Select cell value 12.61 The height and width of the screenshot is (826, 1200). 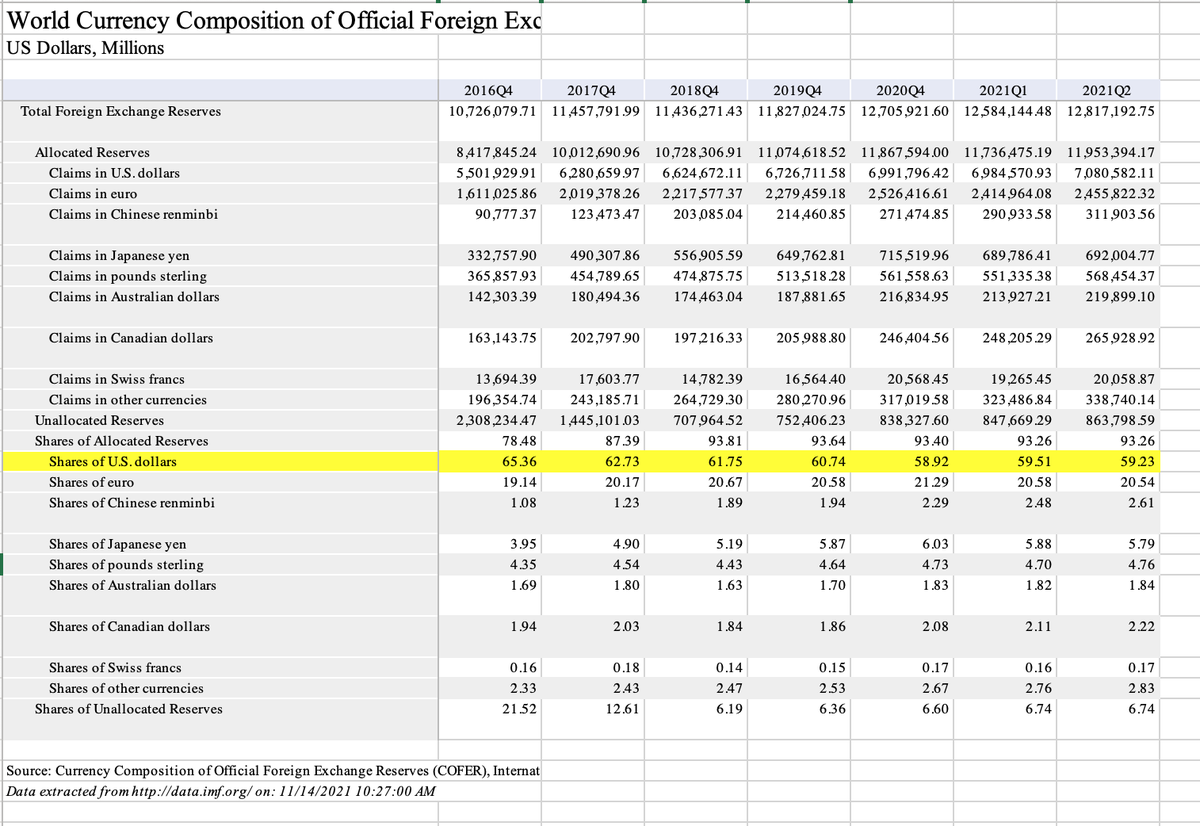pyautogui.click(x=624, y=709)
